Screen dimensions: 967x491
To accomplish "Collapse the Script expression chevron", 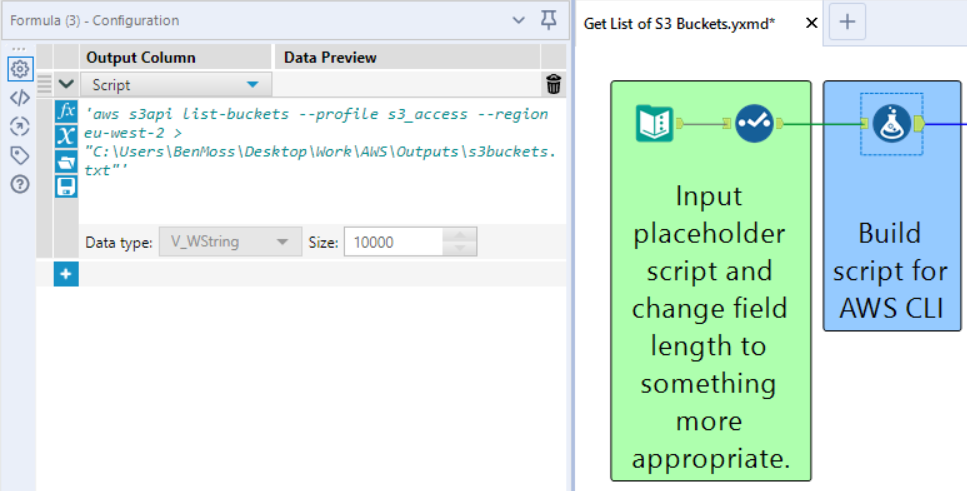I will pos(66,84).
